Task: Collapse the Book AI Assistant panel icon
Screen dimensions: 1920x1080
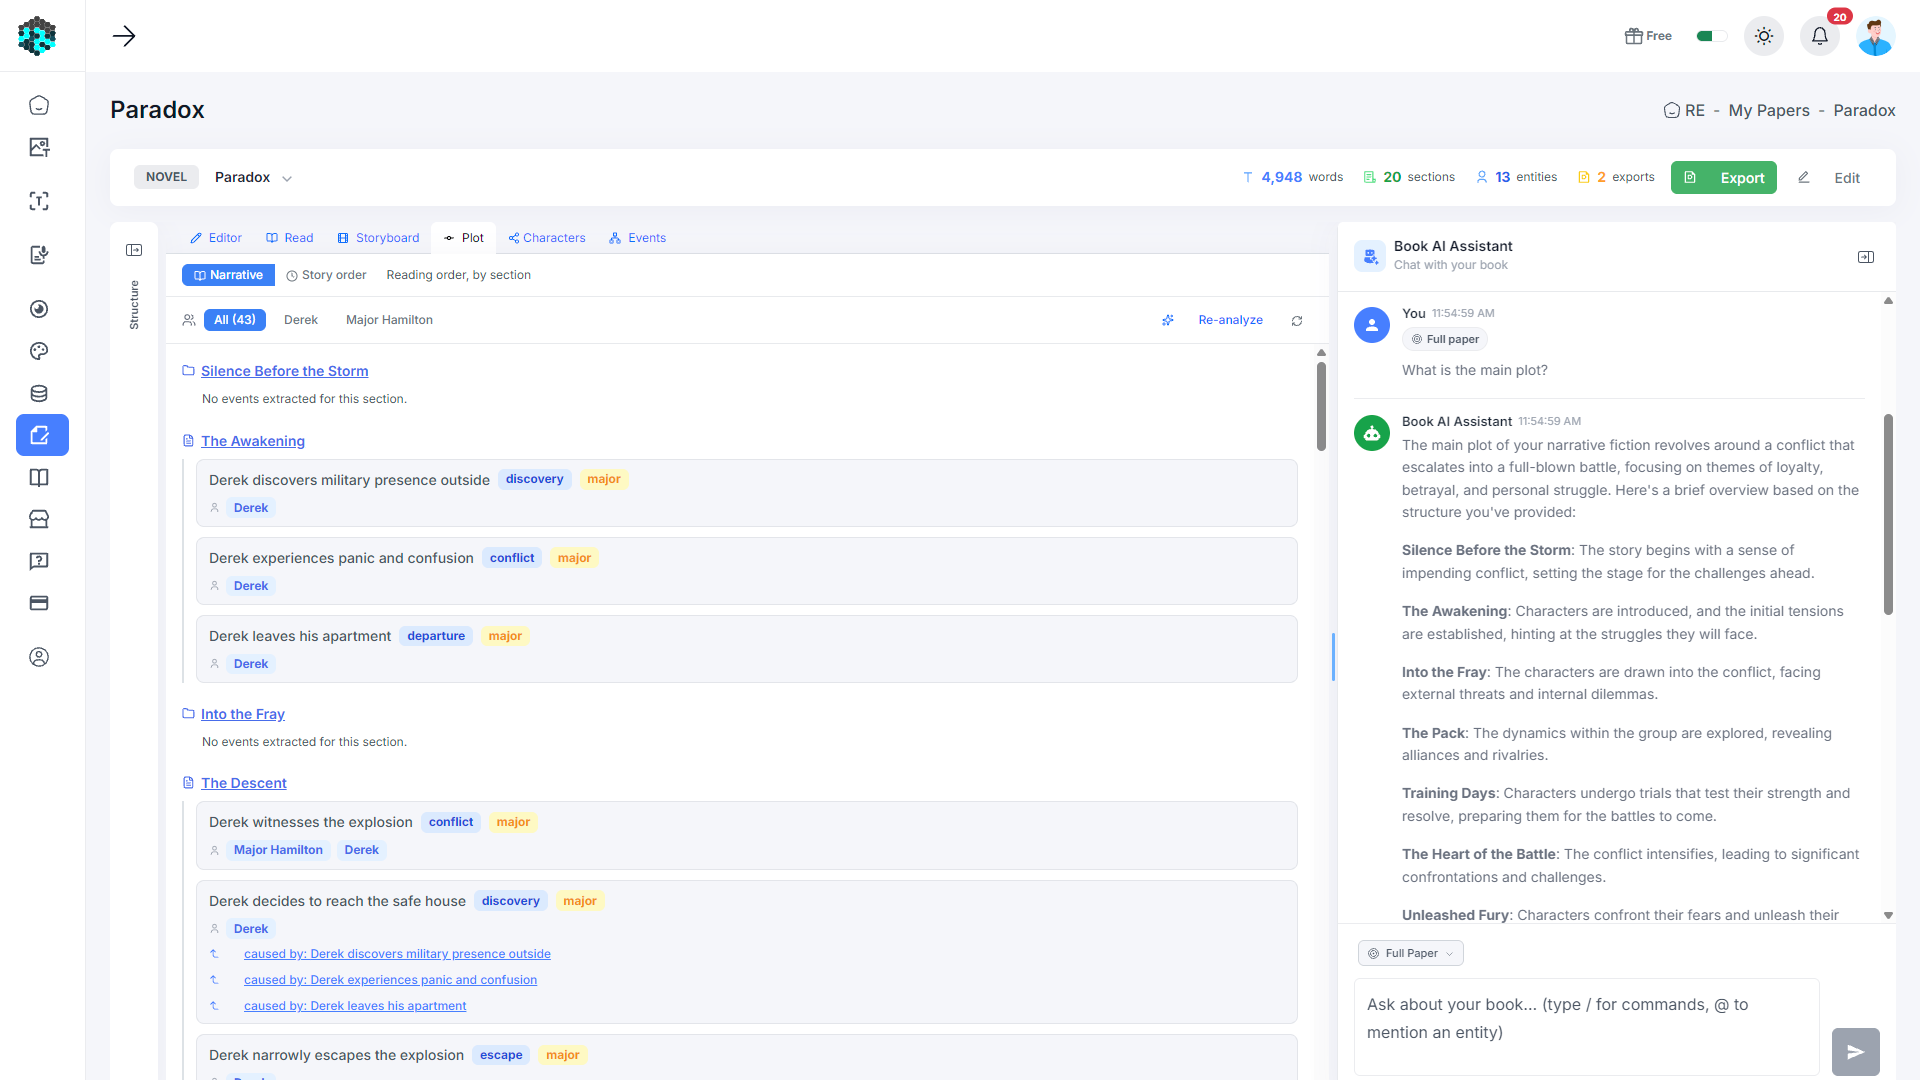Action: (x=1865, y=257)
